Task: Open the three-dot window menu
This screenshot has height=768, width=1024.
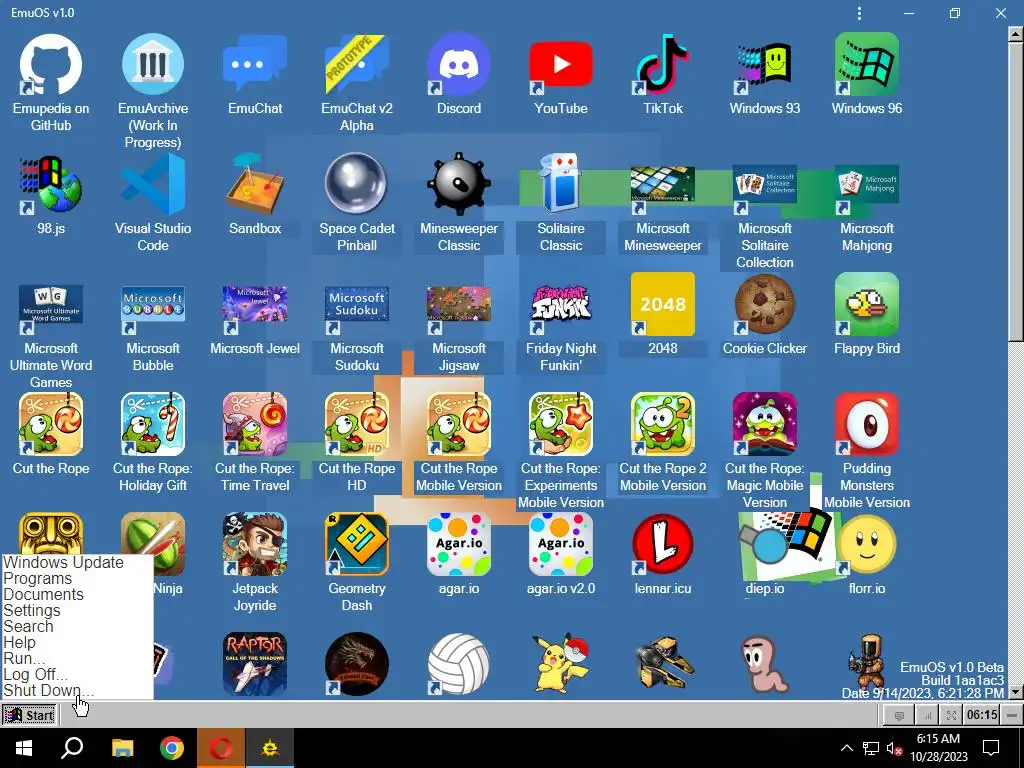Action: point(859,13)
